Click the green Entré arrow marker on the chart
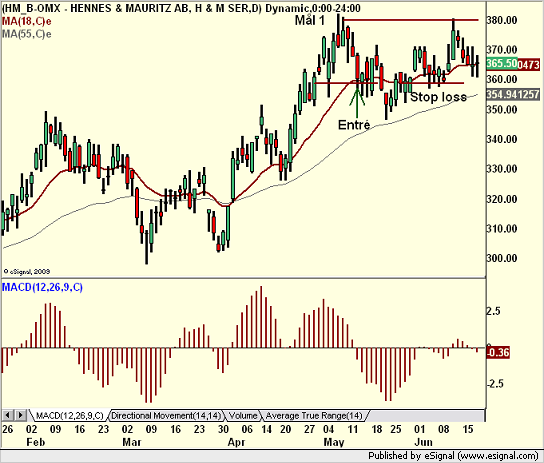 [357, 102]
